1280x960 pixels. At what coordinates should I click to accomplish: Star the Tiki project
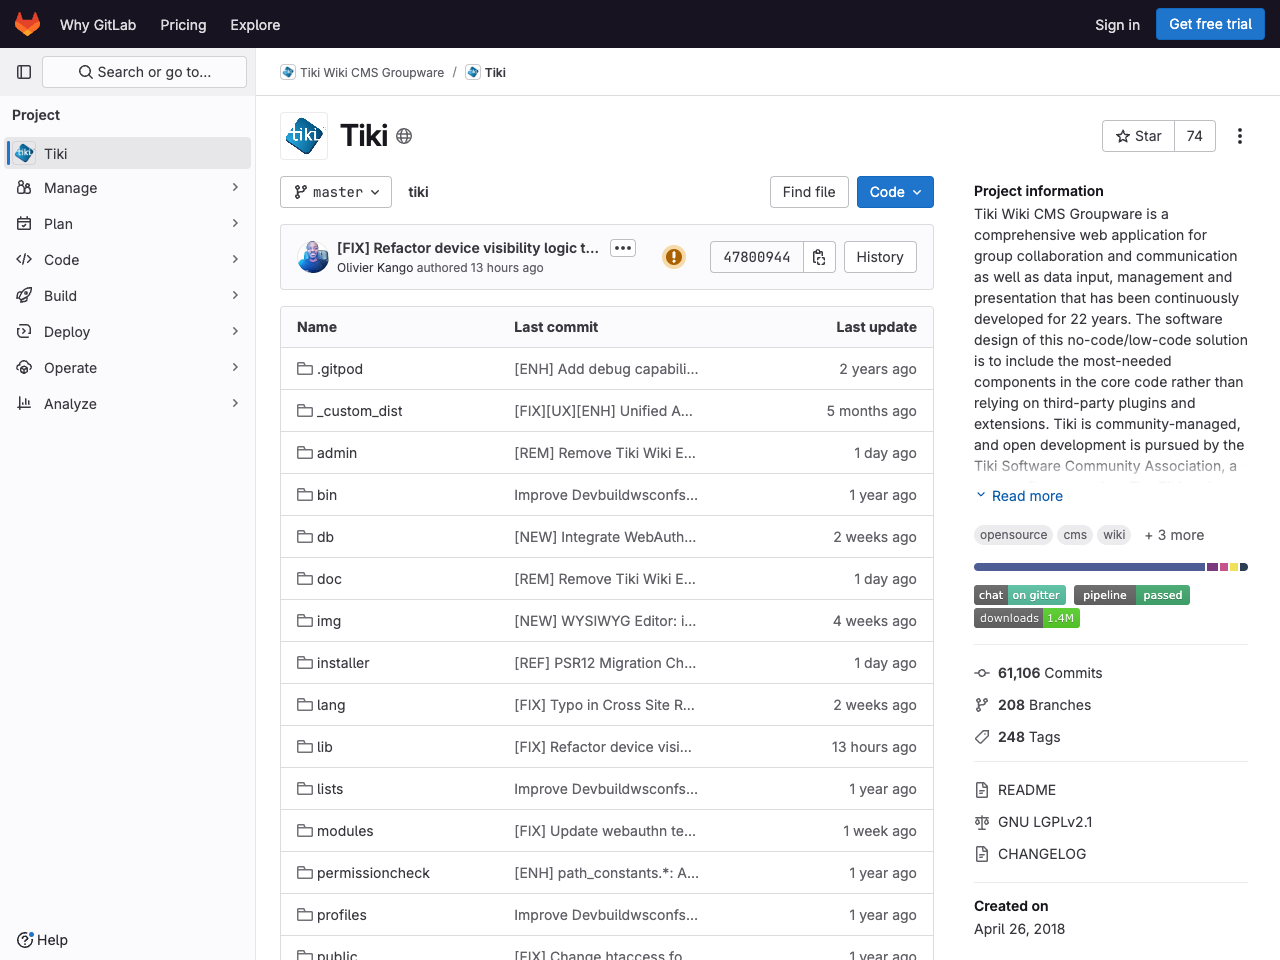[1138, 136]
